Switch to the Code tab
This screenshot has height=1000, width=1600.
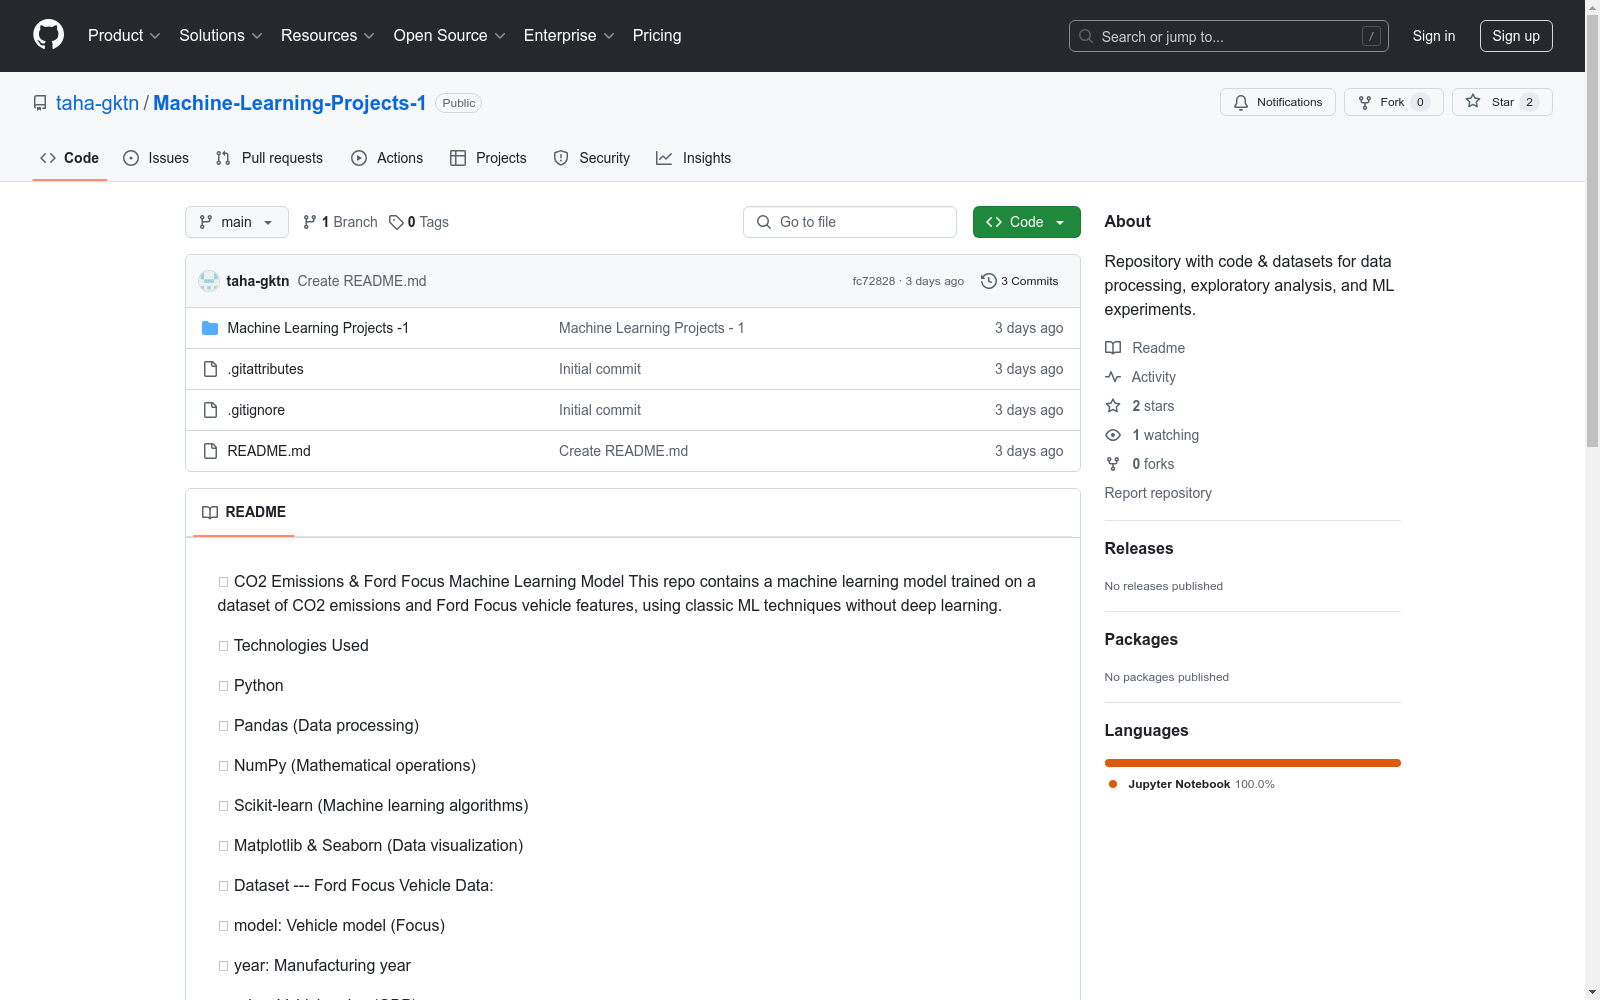pyautogui.click(x=70, y=158)
